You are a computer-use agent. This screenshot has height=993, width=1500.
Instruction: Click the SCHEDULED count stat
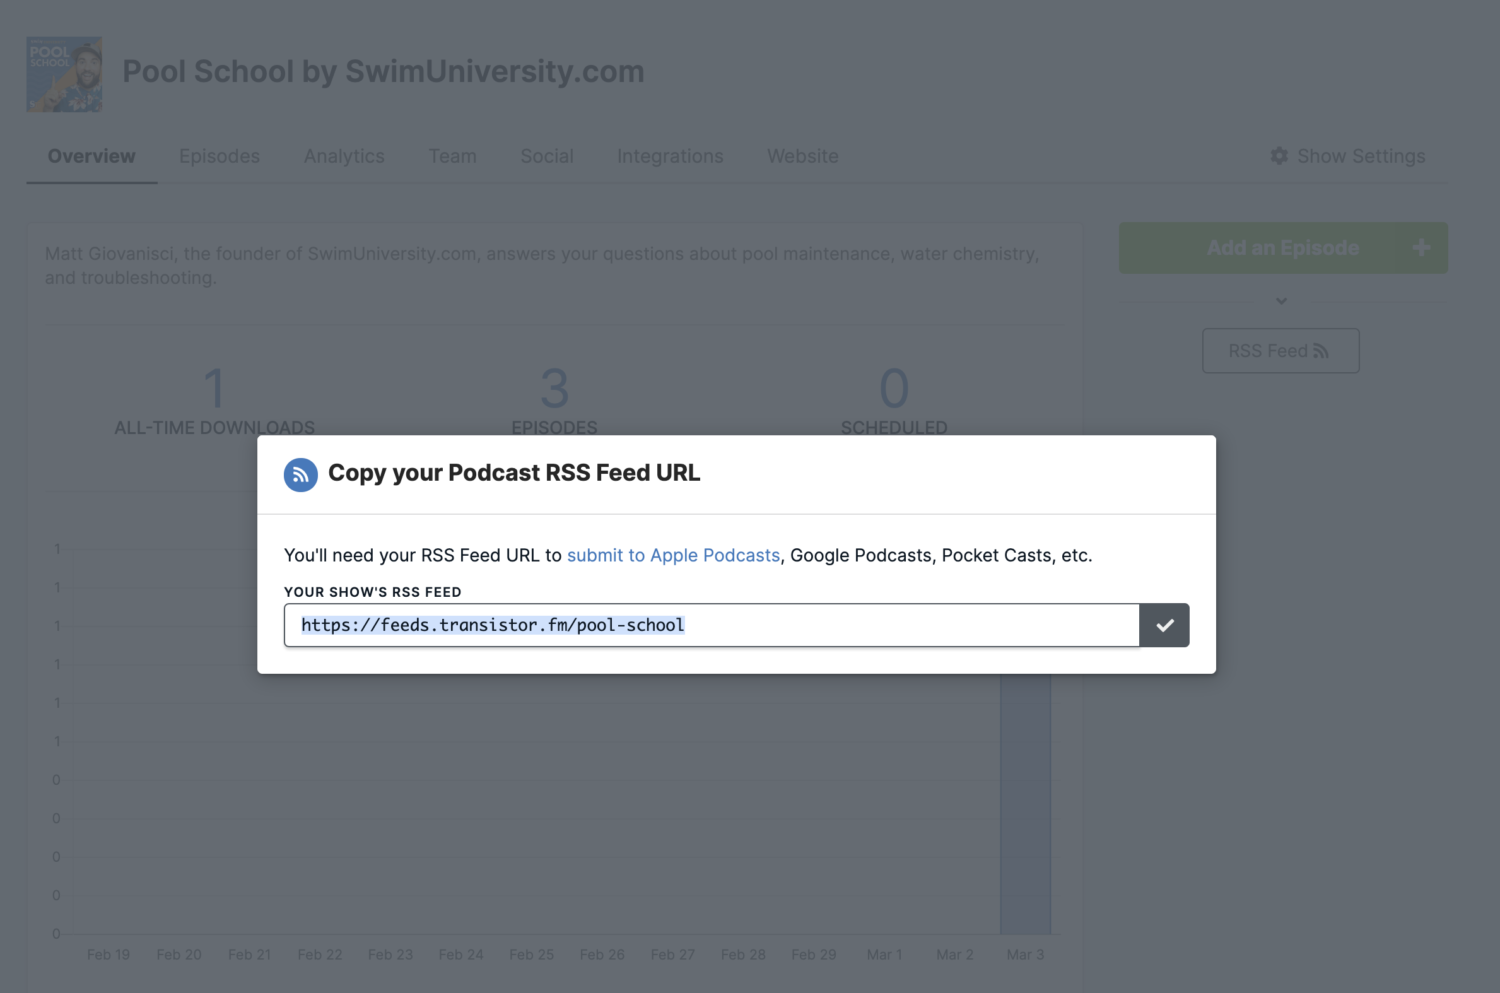[894, 401]
